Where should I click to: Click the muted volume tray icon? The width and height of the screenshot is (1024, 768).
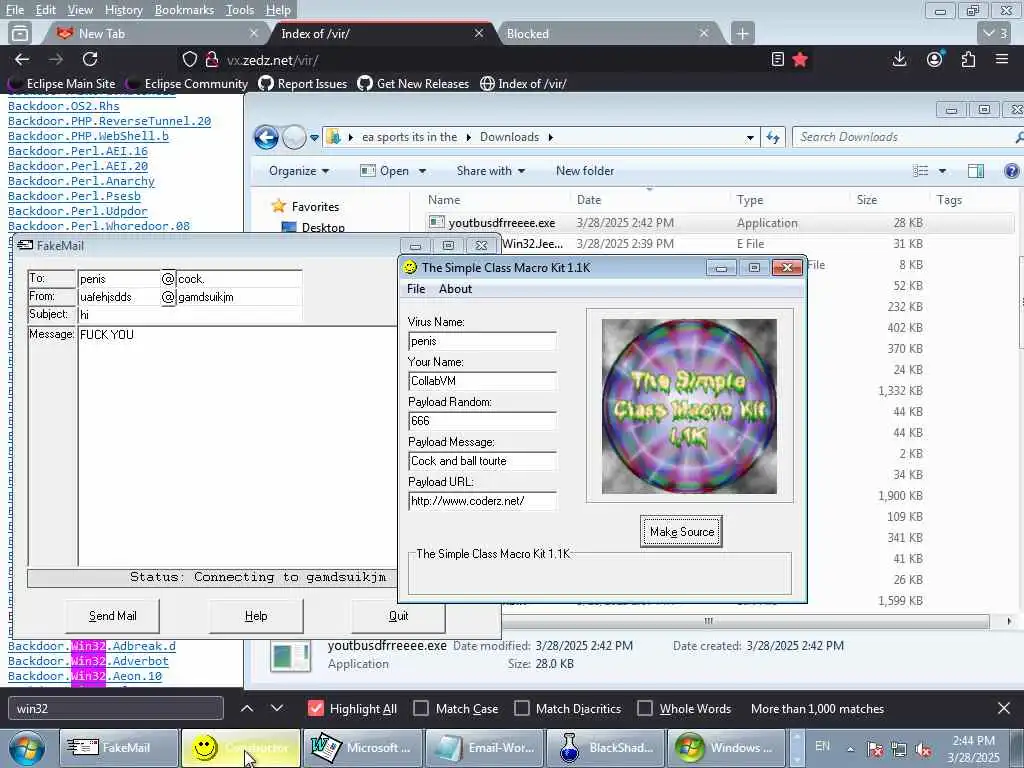[x=923, y=750]
